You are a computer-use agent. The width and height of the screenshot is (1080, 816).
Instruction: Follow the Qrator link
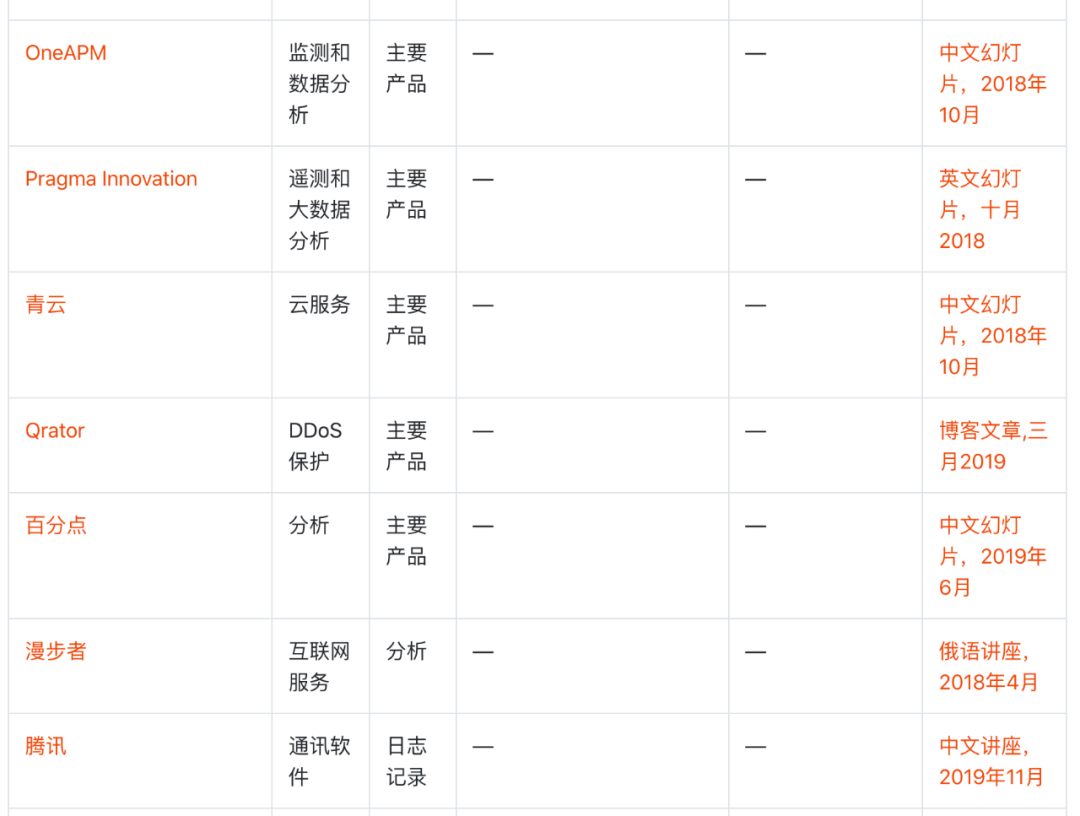tap(55, 431)
